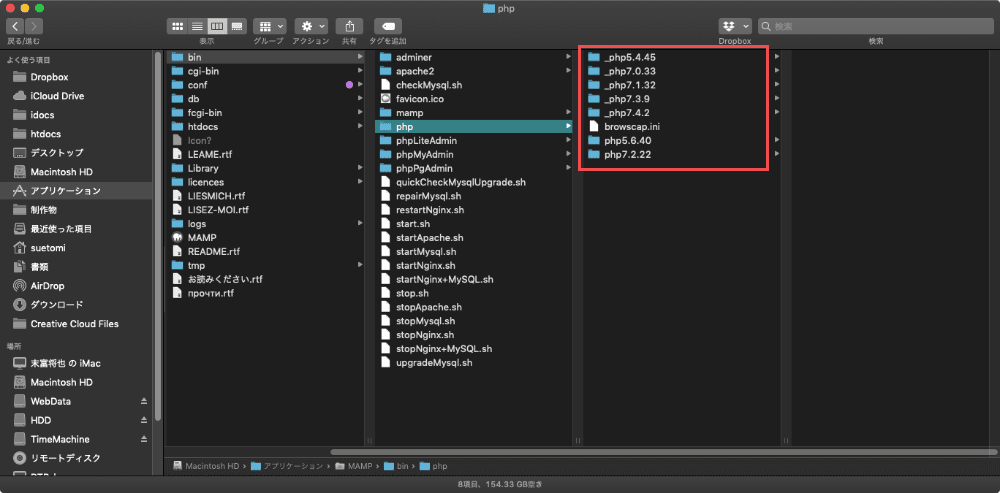
Task: Expand the _php7.4.2 folder arrow
Action: [x=776, y=113]
